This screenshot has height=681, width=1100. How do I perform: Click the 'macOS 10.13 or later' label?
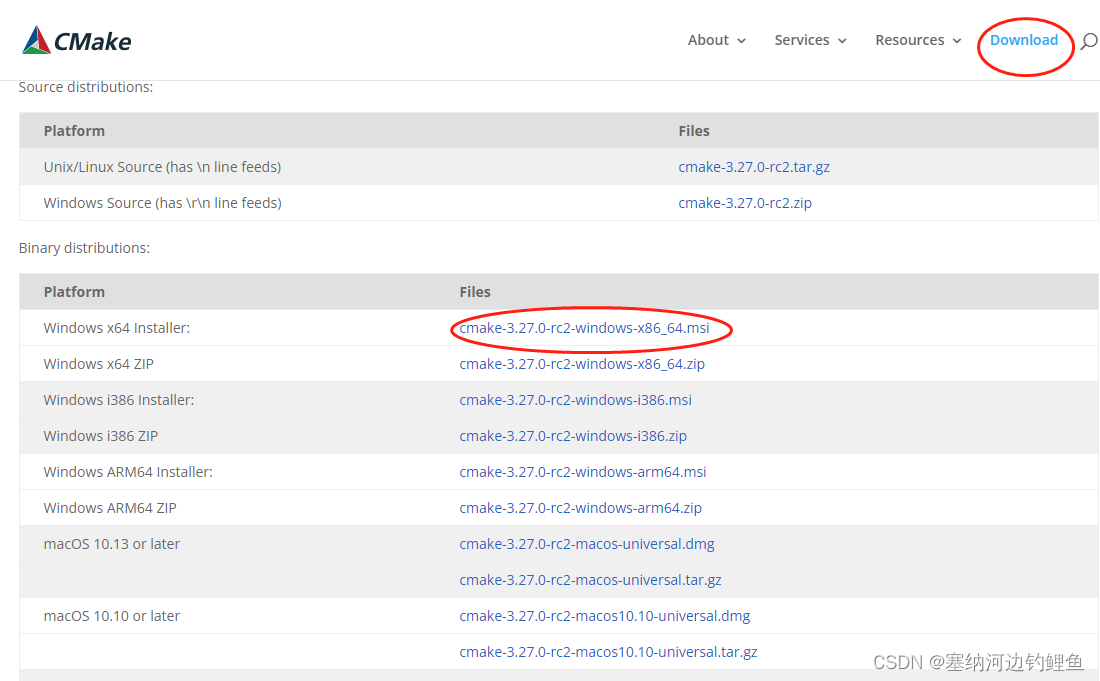[112, 544]
